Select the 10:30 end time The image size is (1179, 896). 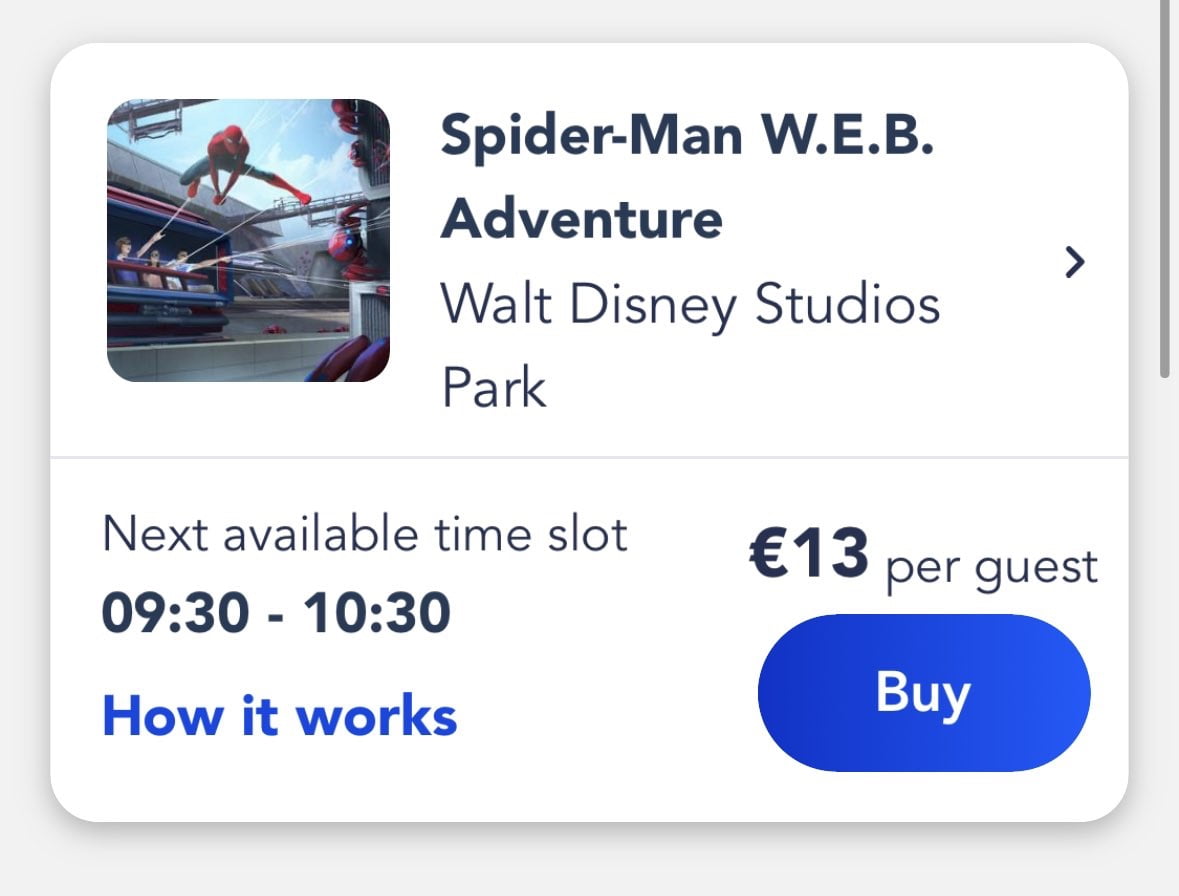378,613
